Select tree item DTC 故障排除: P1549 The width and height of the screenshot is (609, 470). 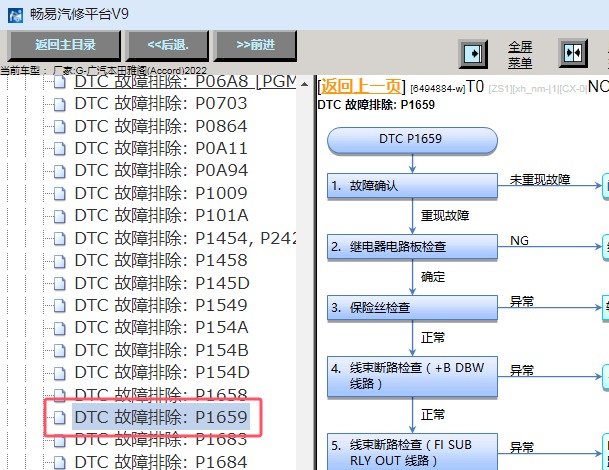tap(161, 305)
